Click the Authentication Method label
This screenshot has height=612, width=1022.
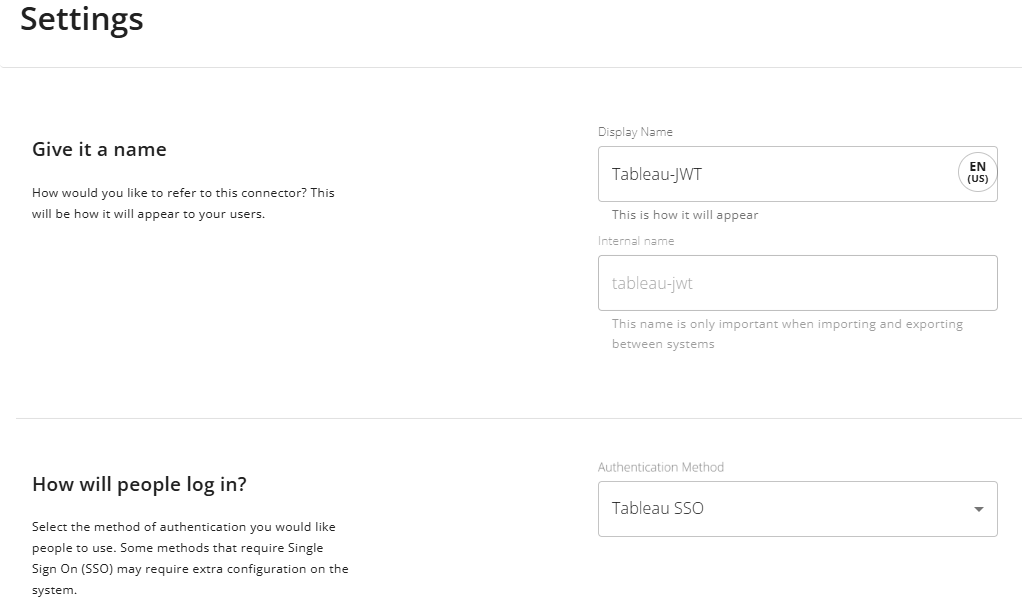point(661,467)
